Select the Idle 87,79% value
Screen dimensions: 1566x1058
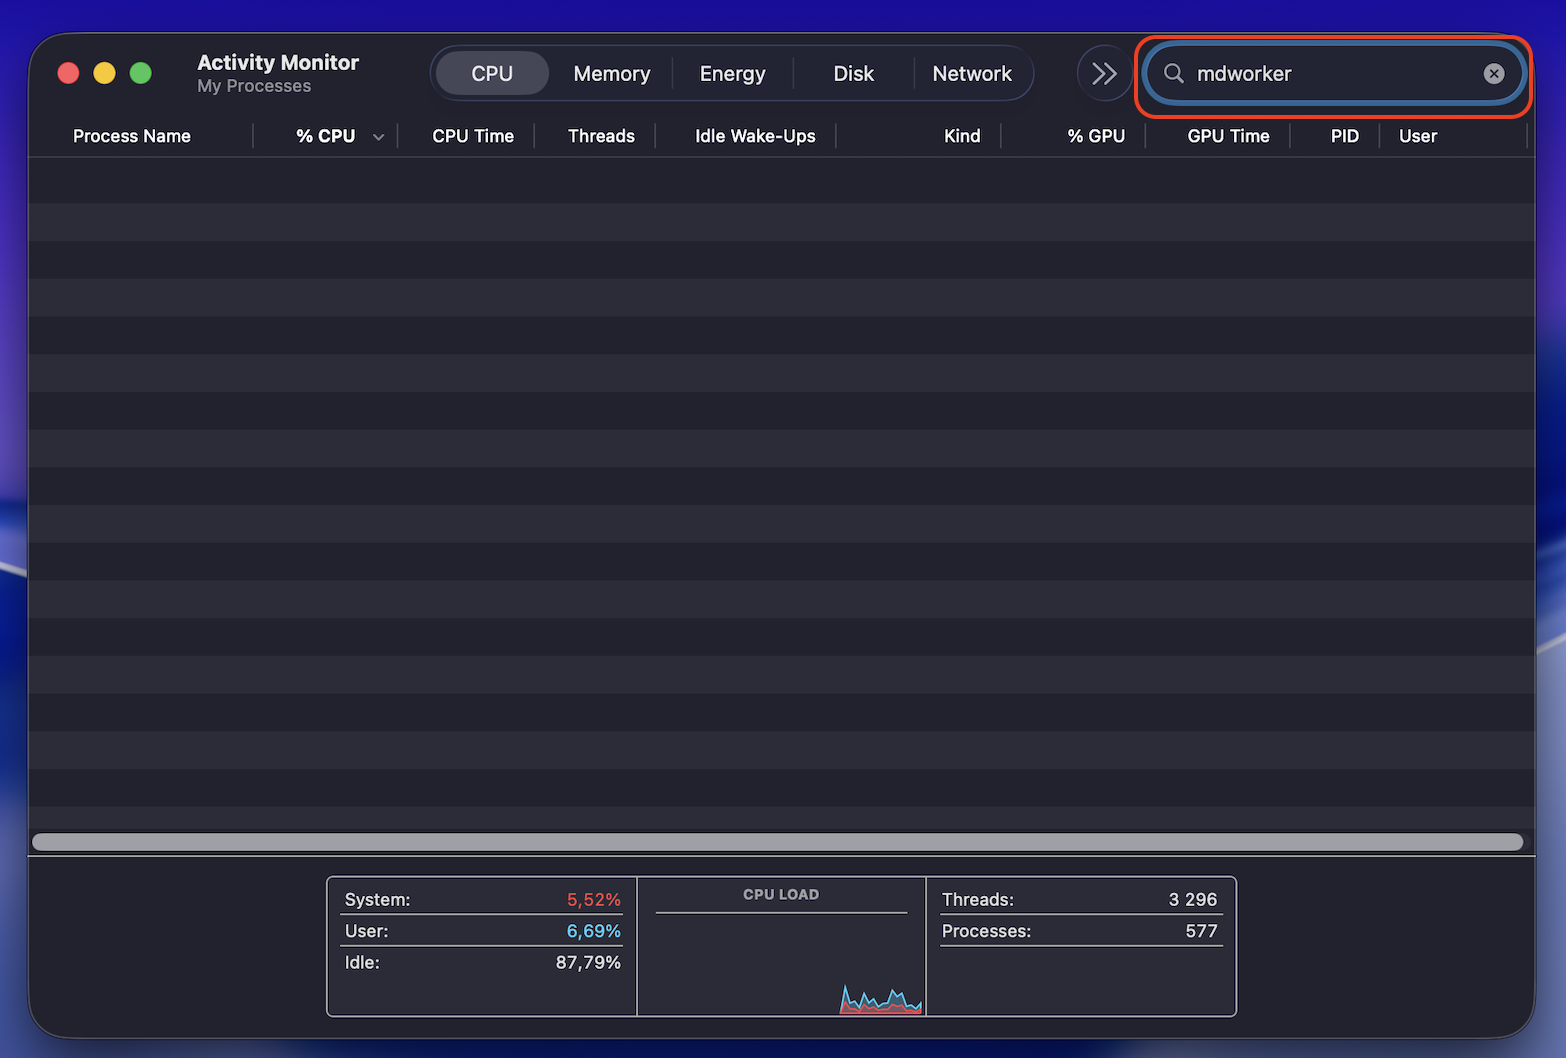pyautogui.click(x=588, y=962)
